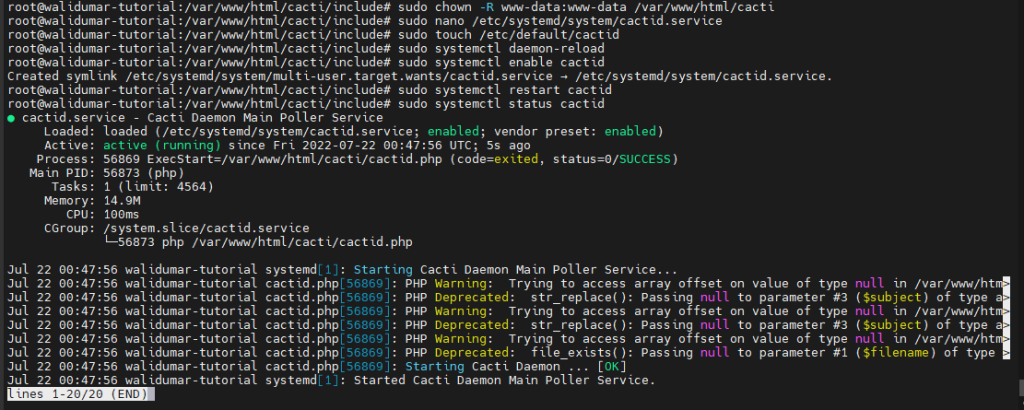Screen dimensions: 1024x410
Task: Click the '56873 php /var/www/html/cacti/cactid.php' tree line
Action: [x=265, y=242]
